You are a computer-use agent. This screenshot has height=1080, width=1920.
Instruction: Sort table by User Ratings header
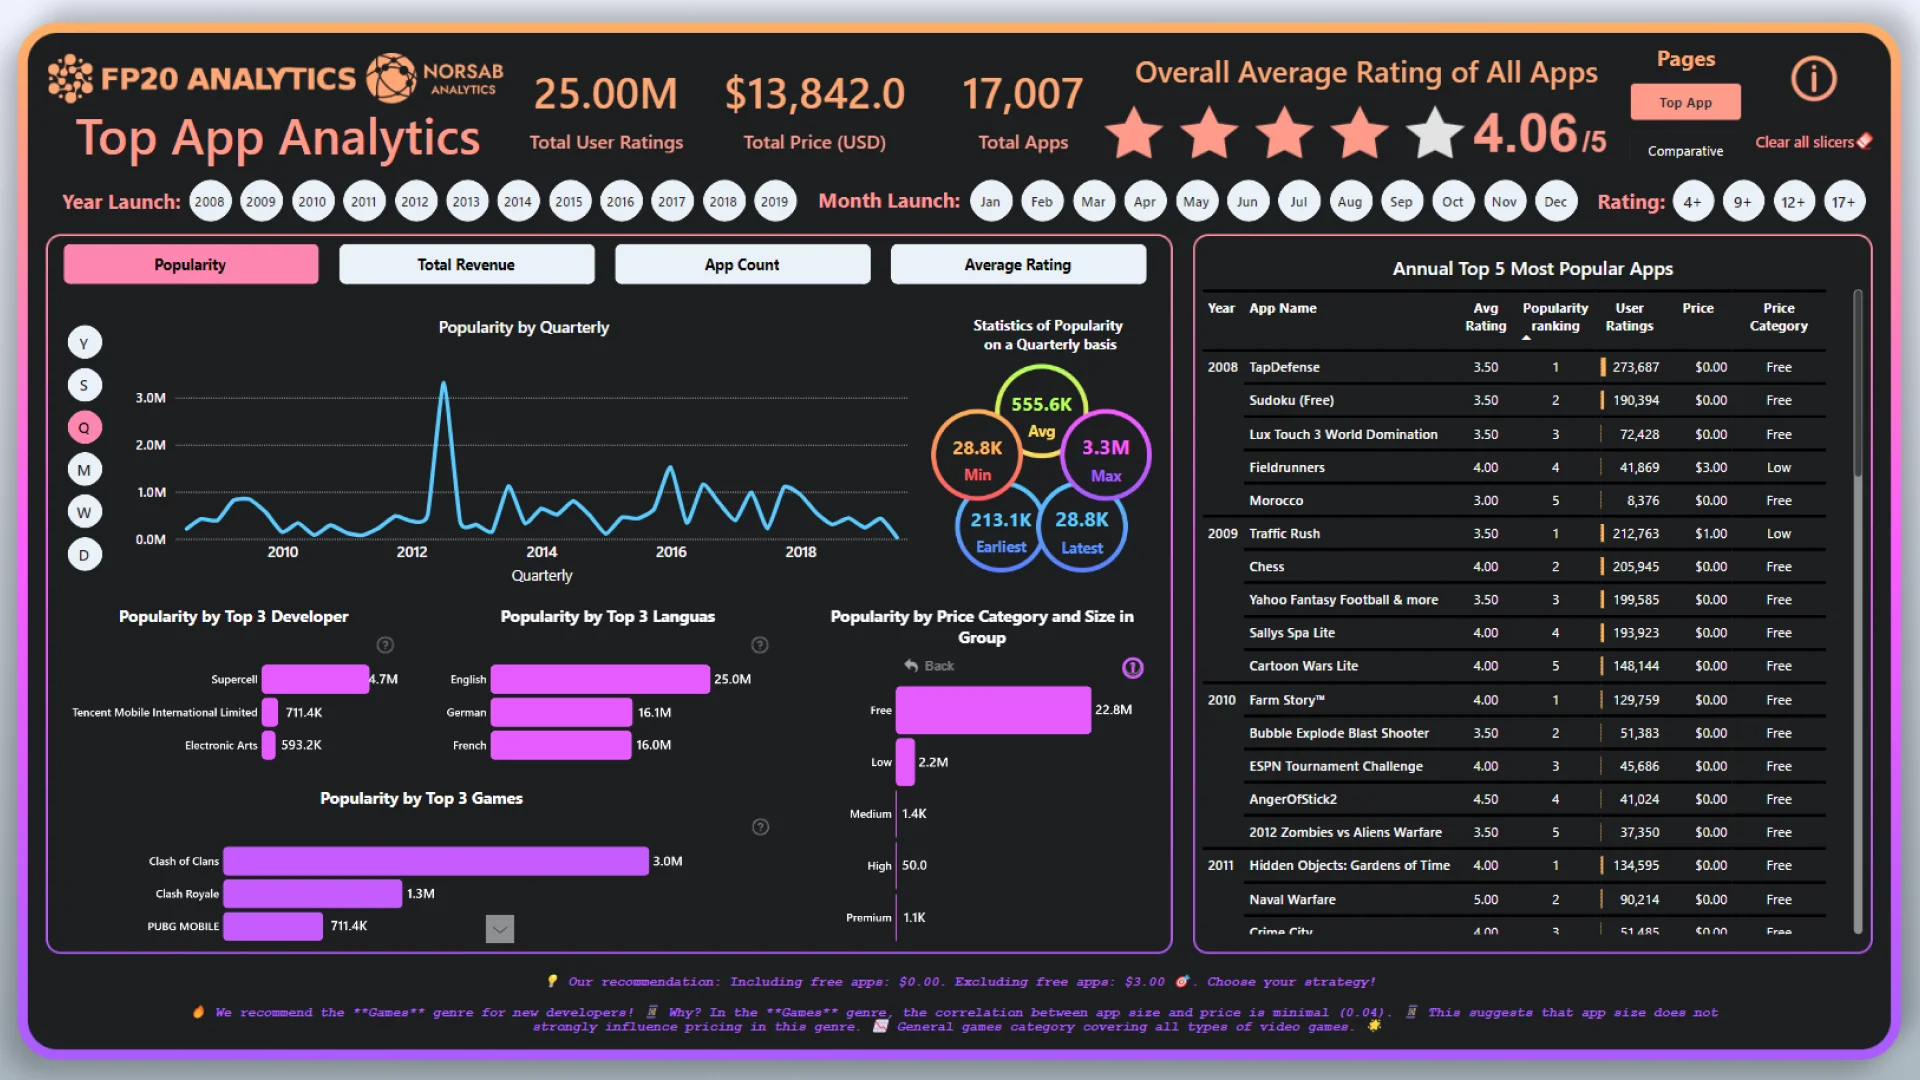(x=1629, y=317)
